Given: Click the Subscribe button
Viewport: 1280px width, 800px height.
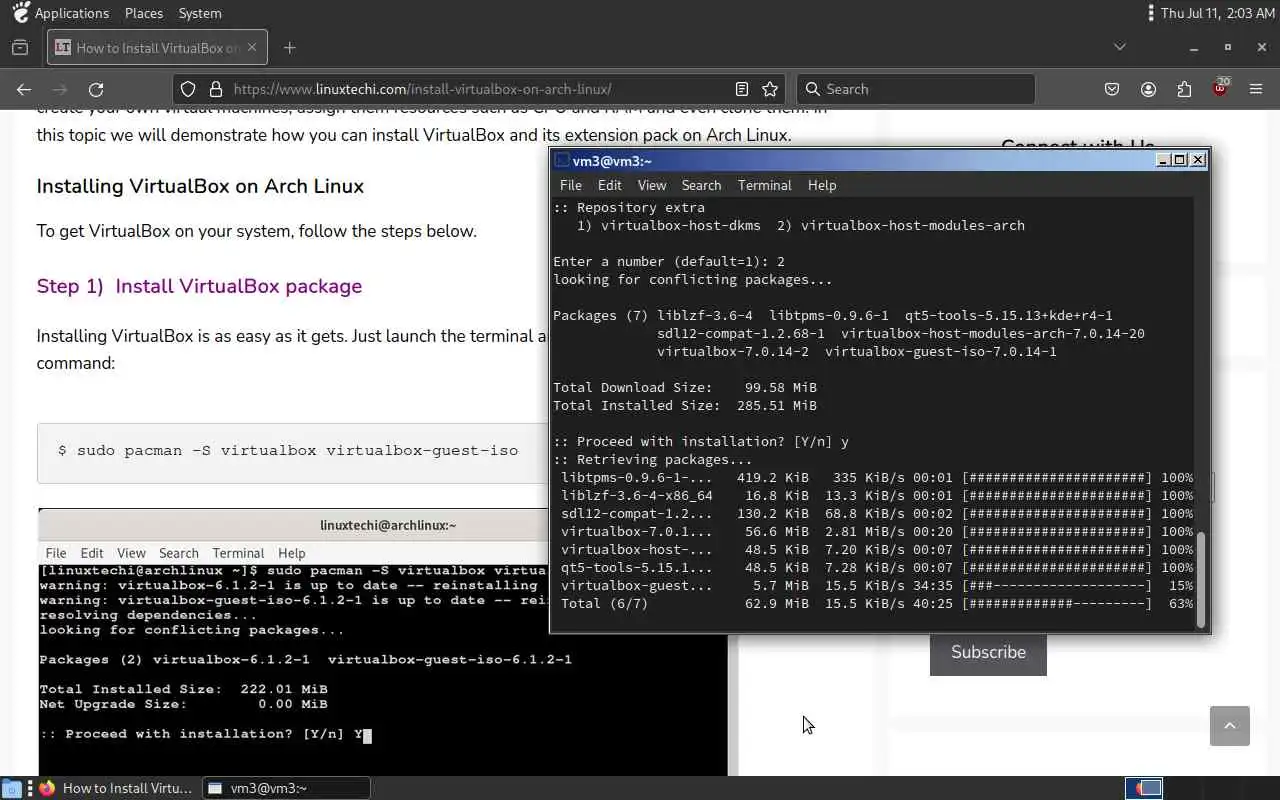Looking at the screenshot, I should pos(988,652).
